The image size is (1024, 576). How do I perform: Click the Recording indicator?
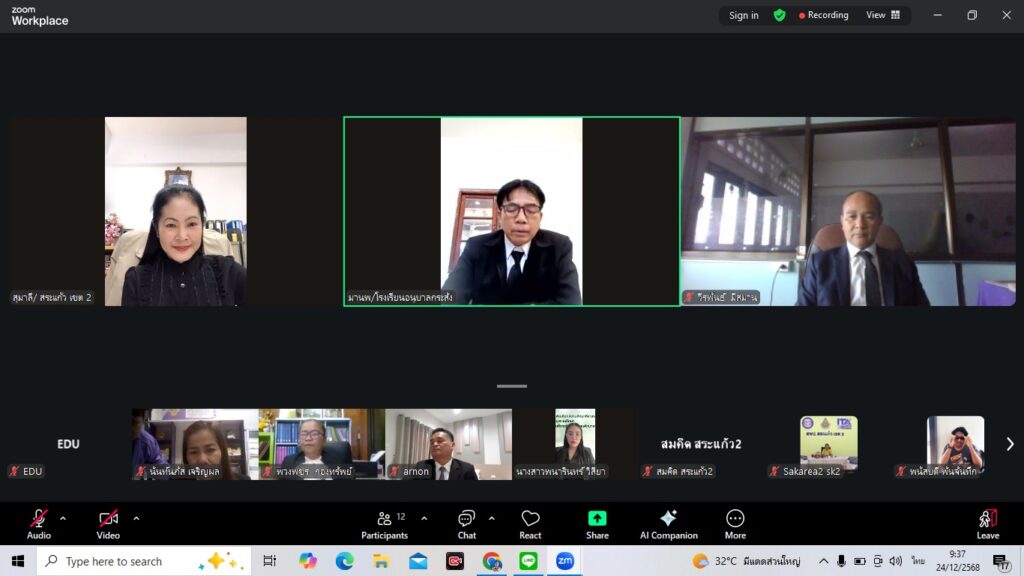823,15
